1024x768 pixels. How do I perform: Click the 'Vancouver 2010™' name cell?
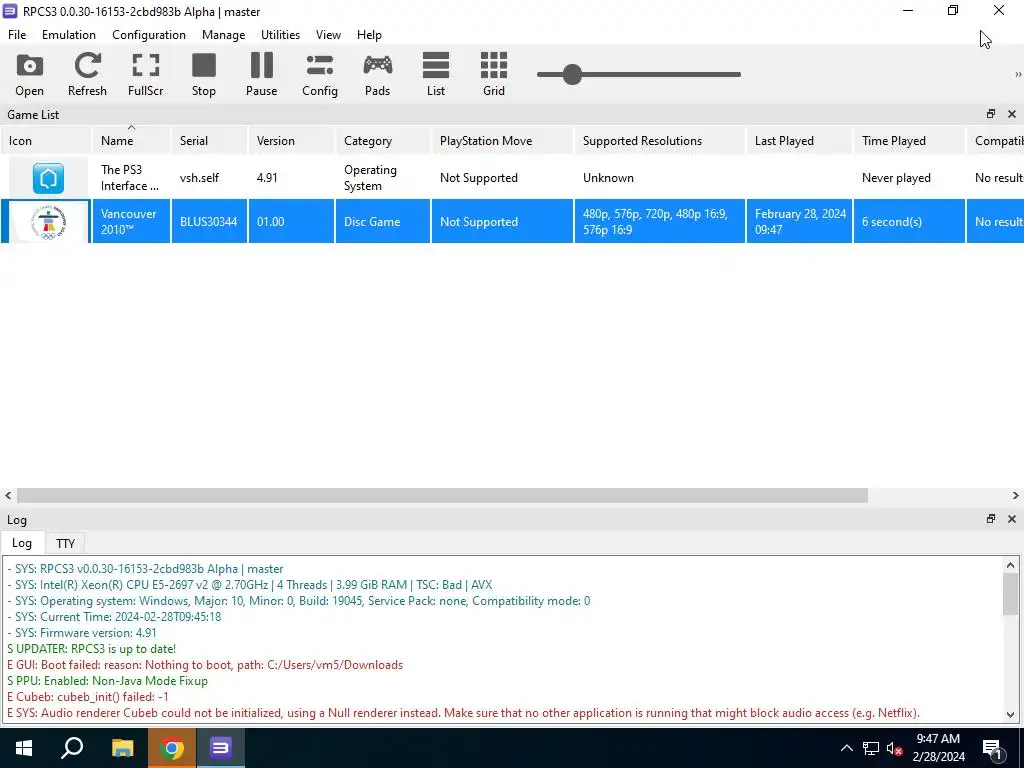(x=131, y=221)
